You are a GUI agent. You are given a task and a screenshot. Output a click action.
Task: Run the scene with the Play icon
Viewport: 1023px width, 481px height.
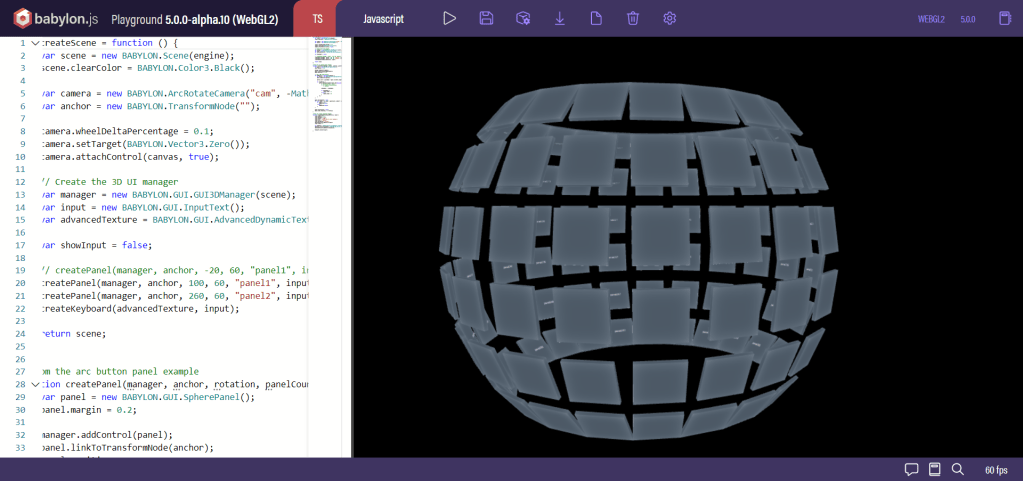tap(449, 19)
